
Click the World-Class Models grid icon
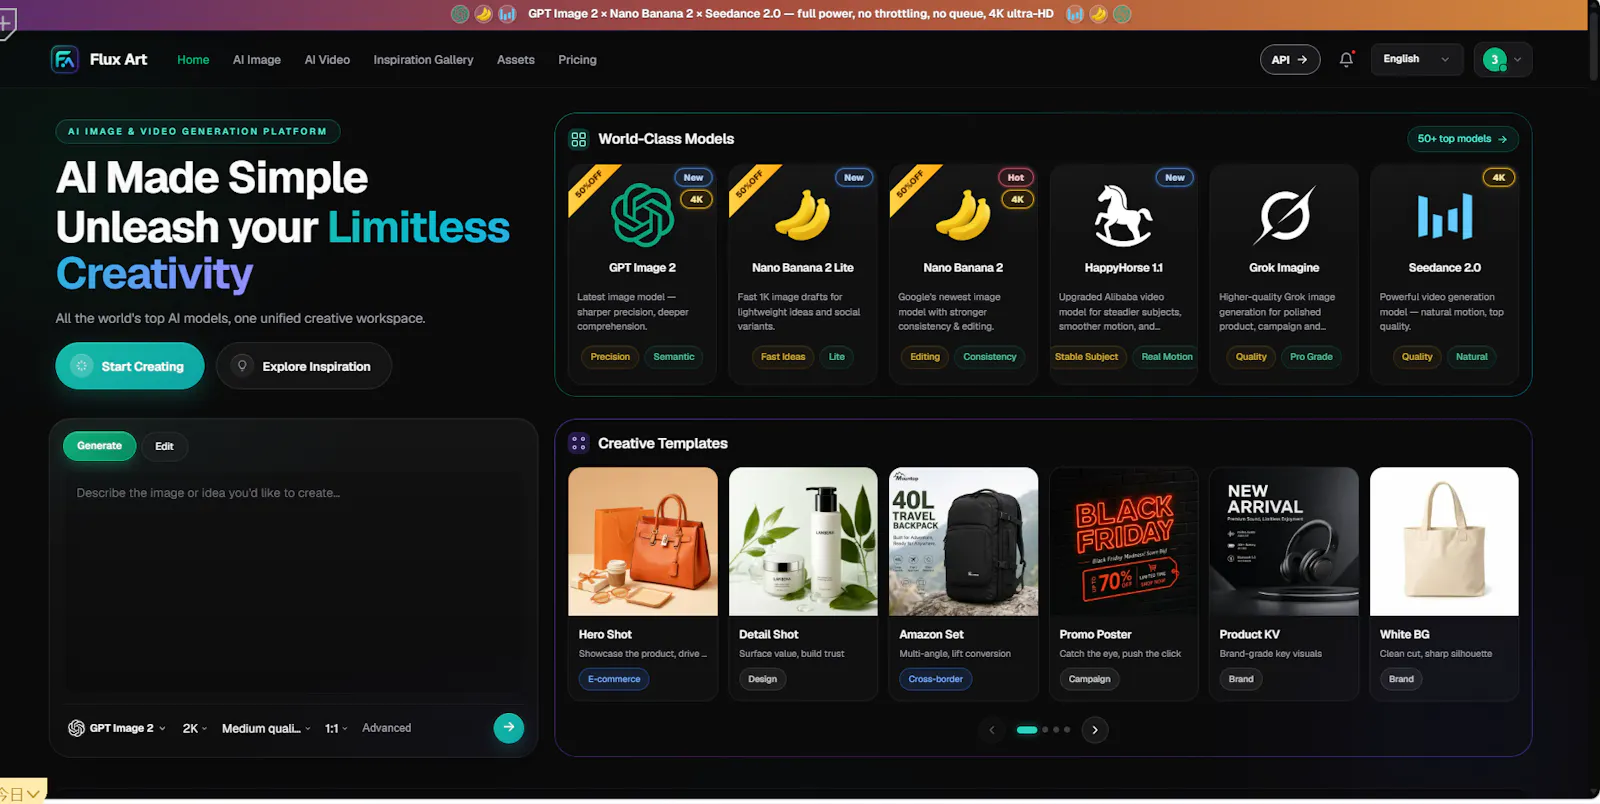point(578,139)
